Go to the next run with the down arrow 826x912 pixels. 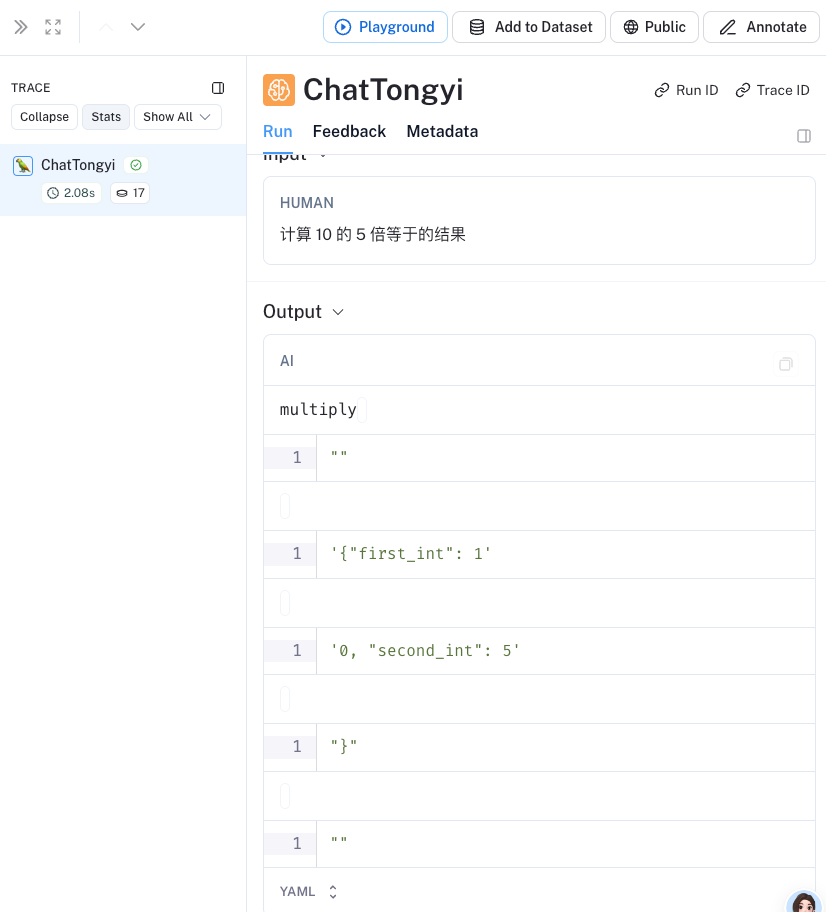click(x=138, y=27)
